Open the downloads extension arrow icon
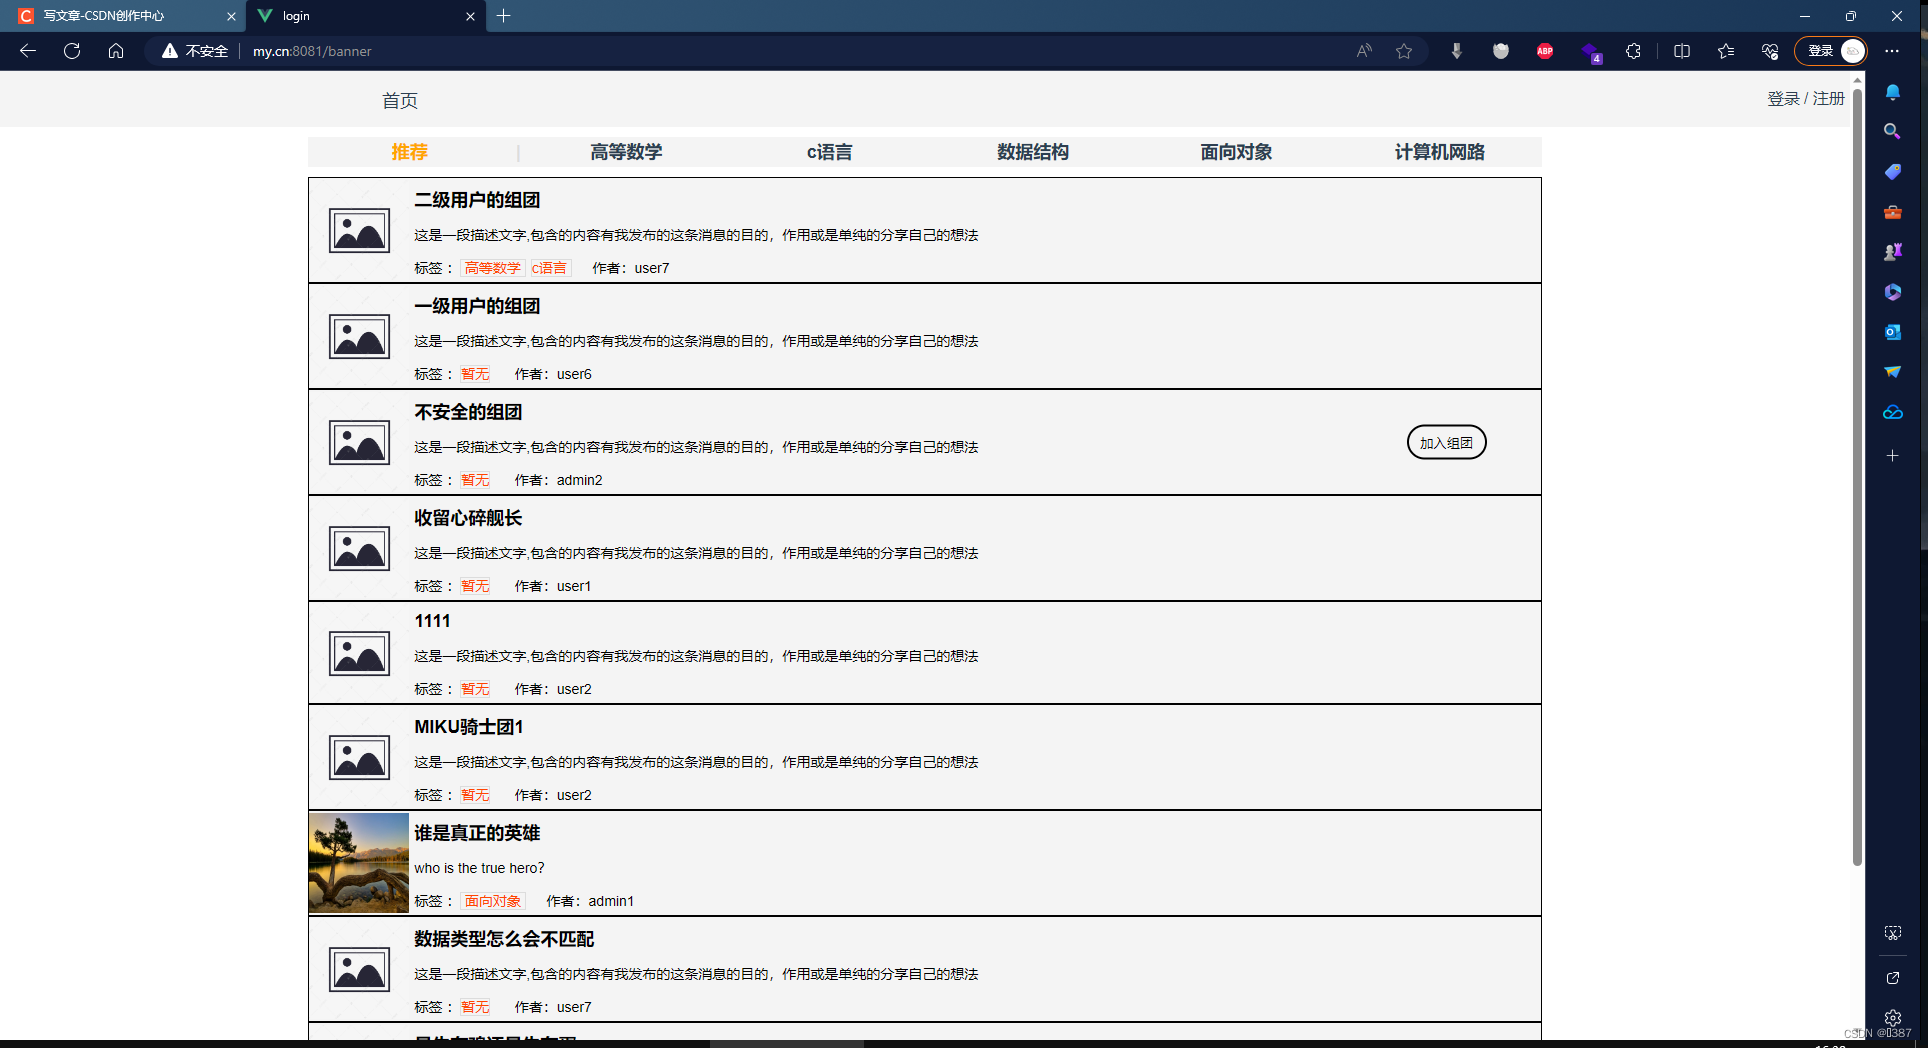The image size is (1928, 1048). pyautogui.click(x=1456, y=51)
